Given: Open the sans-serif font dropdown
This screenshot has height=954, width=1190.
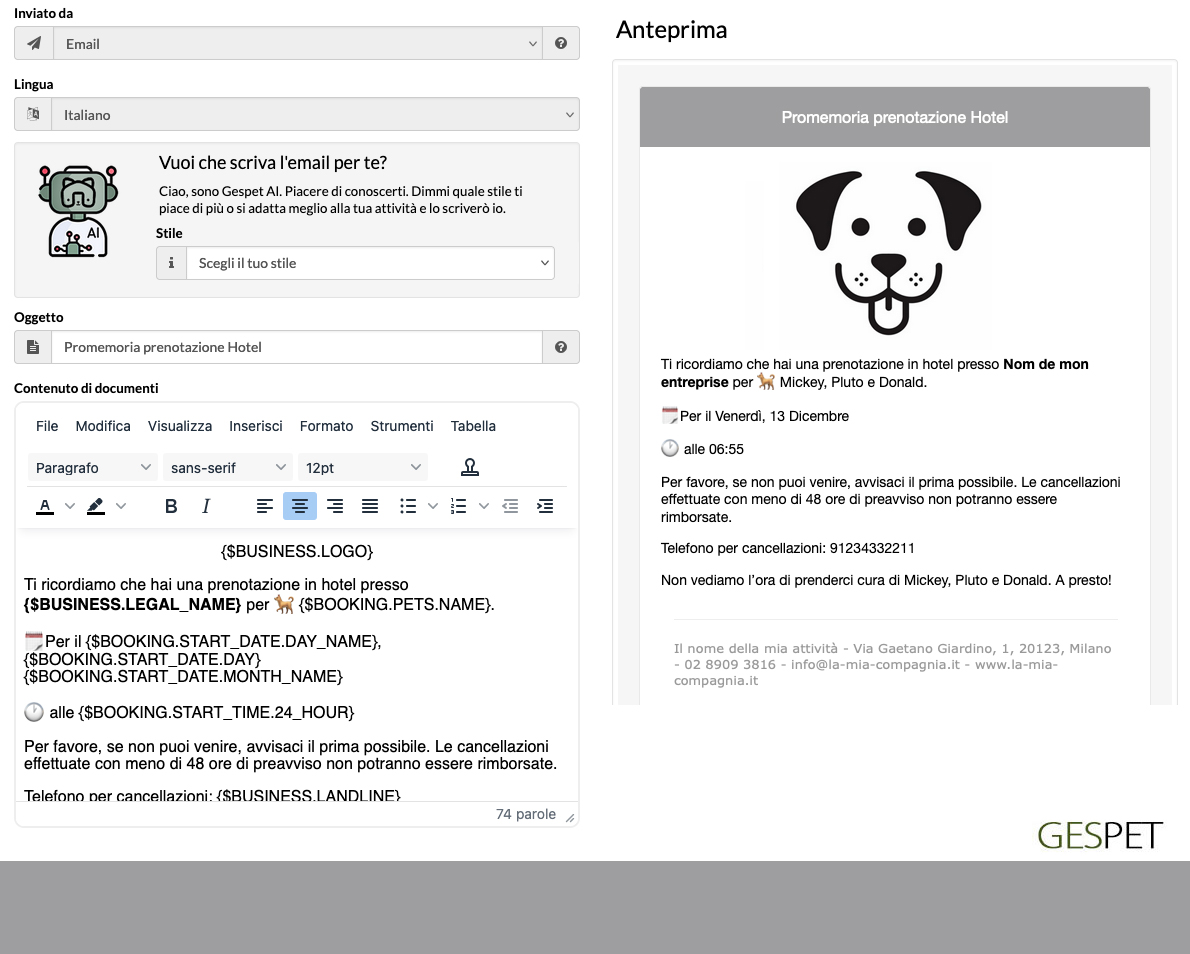Looking at the screenshot, I should click(228, 468).
